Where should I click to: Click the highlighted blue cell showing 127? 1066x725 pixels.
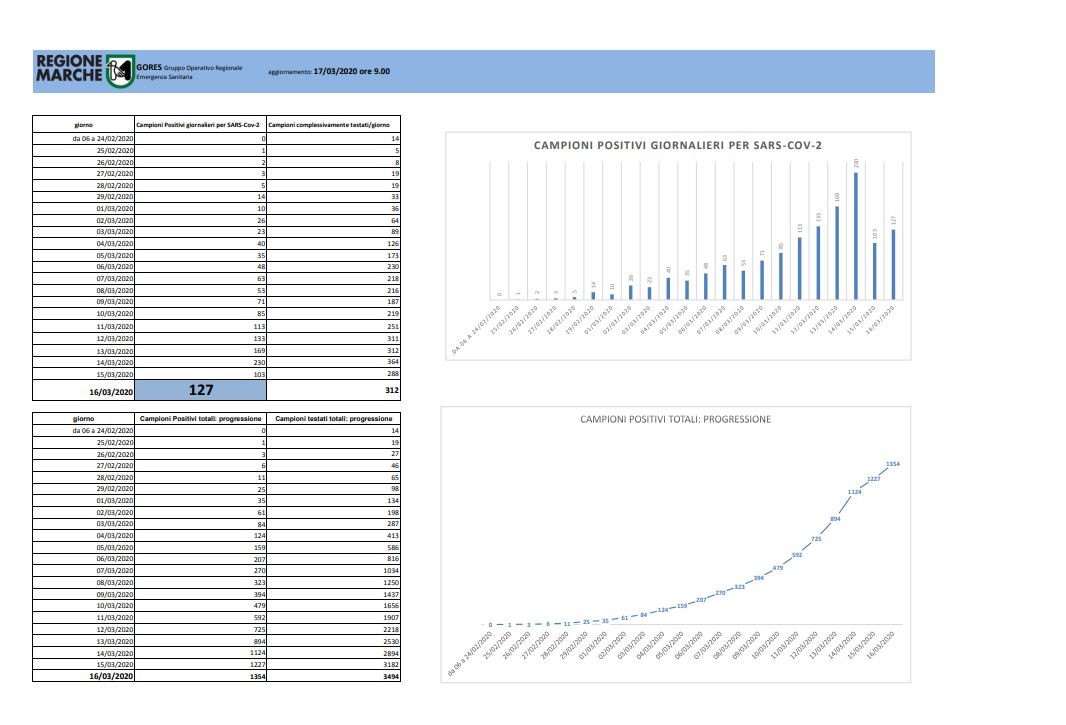201,390
